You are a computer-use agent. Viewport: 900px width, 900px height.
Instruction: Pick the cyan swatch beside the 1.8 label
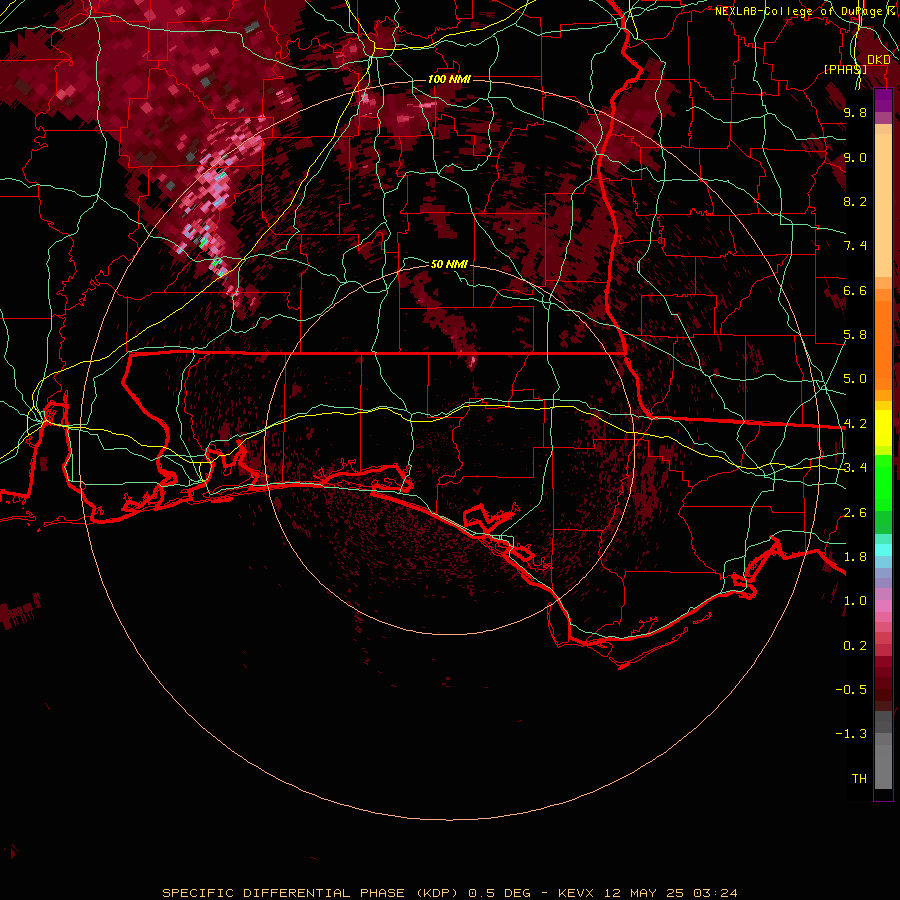pos(883,550)
